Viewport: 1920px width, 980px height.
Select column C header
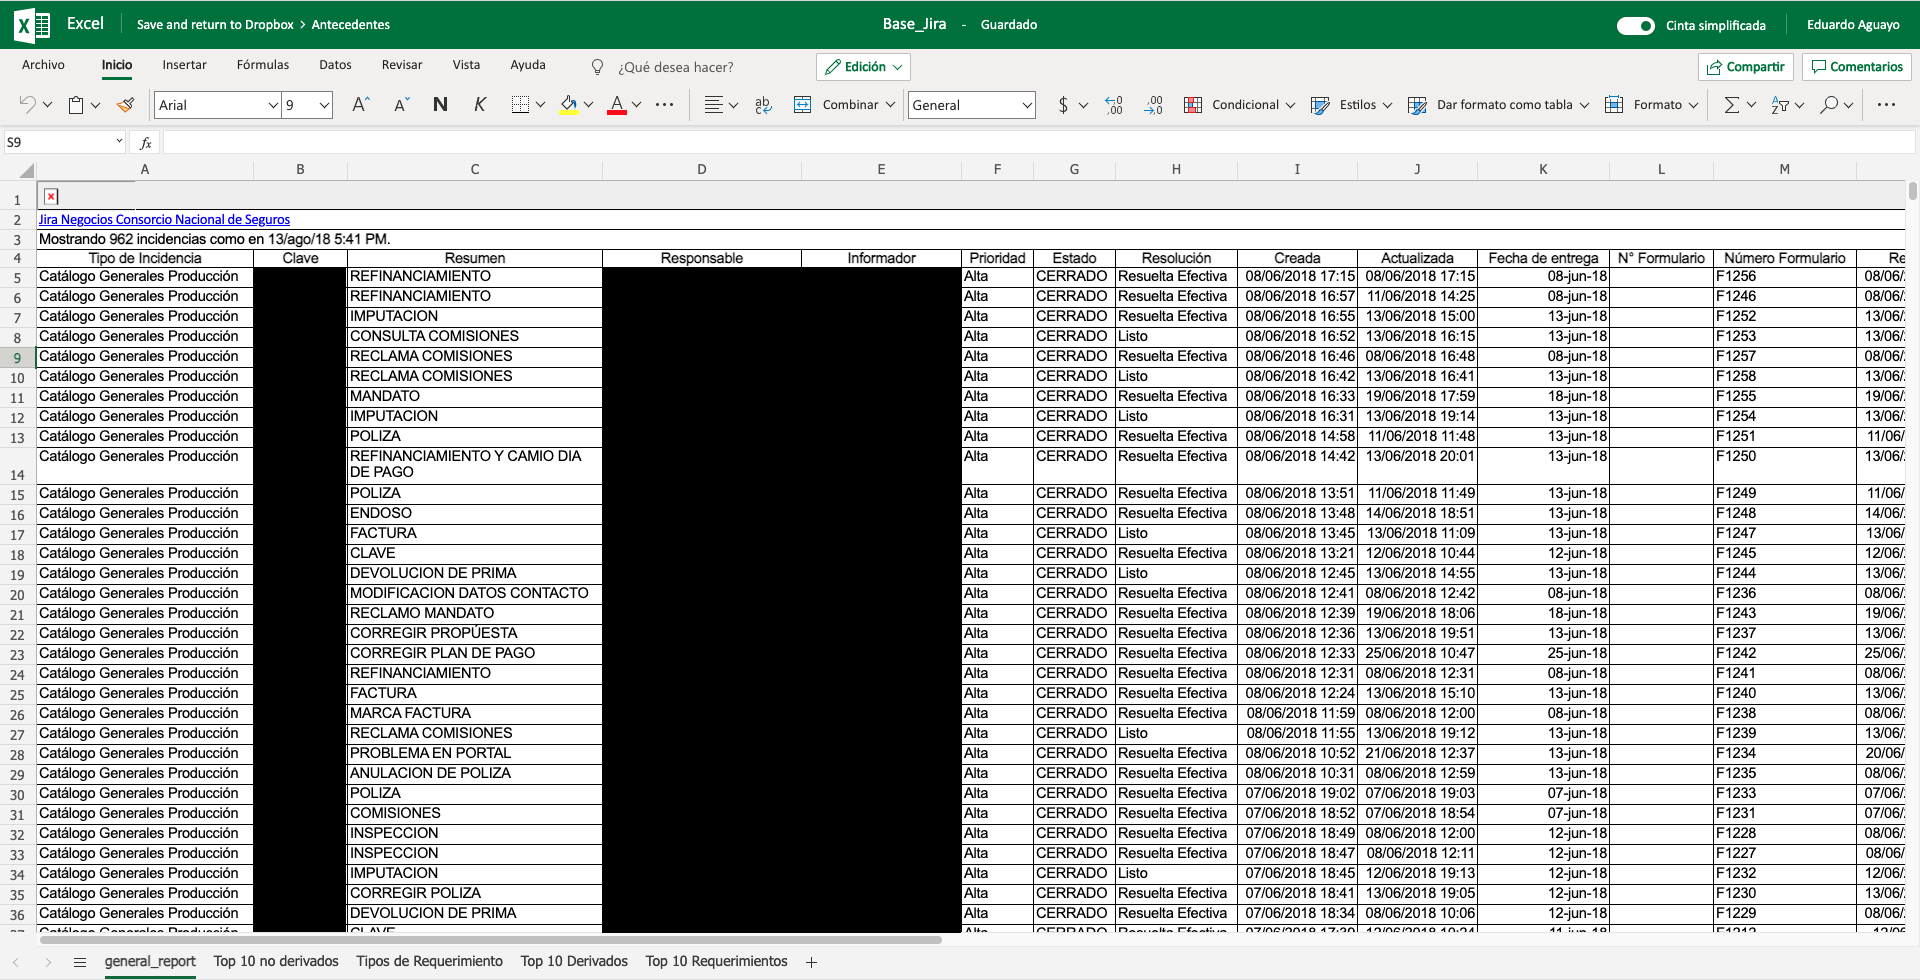(475, 170)
